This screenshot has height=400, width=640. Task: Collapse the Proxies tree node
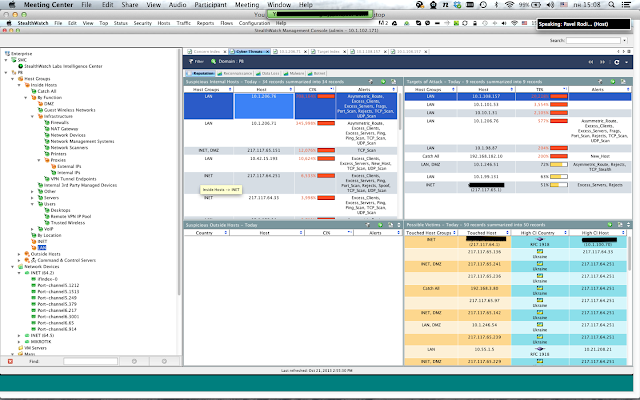pos(39,160)
